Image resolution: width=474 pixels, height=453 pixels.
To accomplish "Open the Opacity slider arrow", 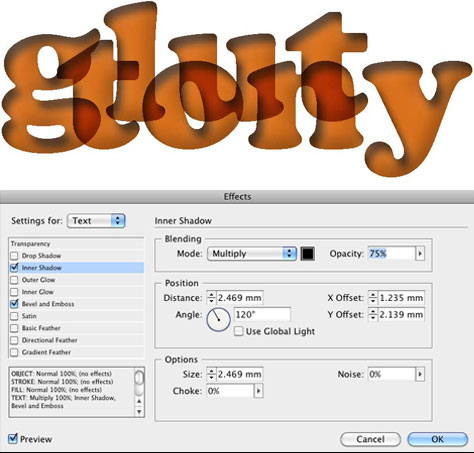I will [420, 254].
